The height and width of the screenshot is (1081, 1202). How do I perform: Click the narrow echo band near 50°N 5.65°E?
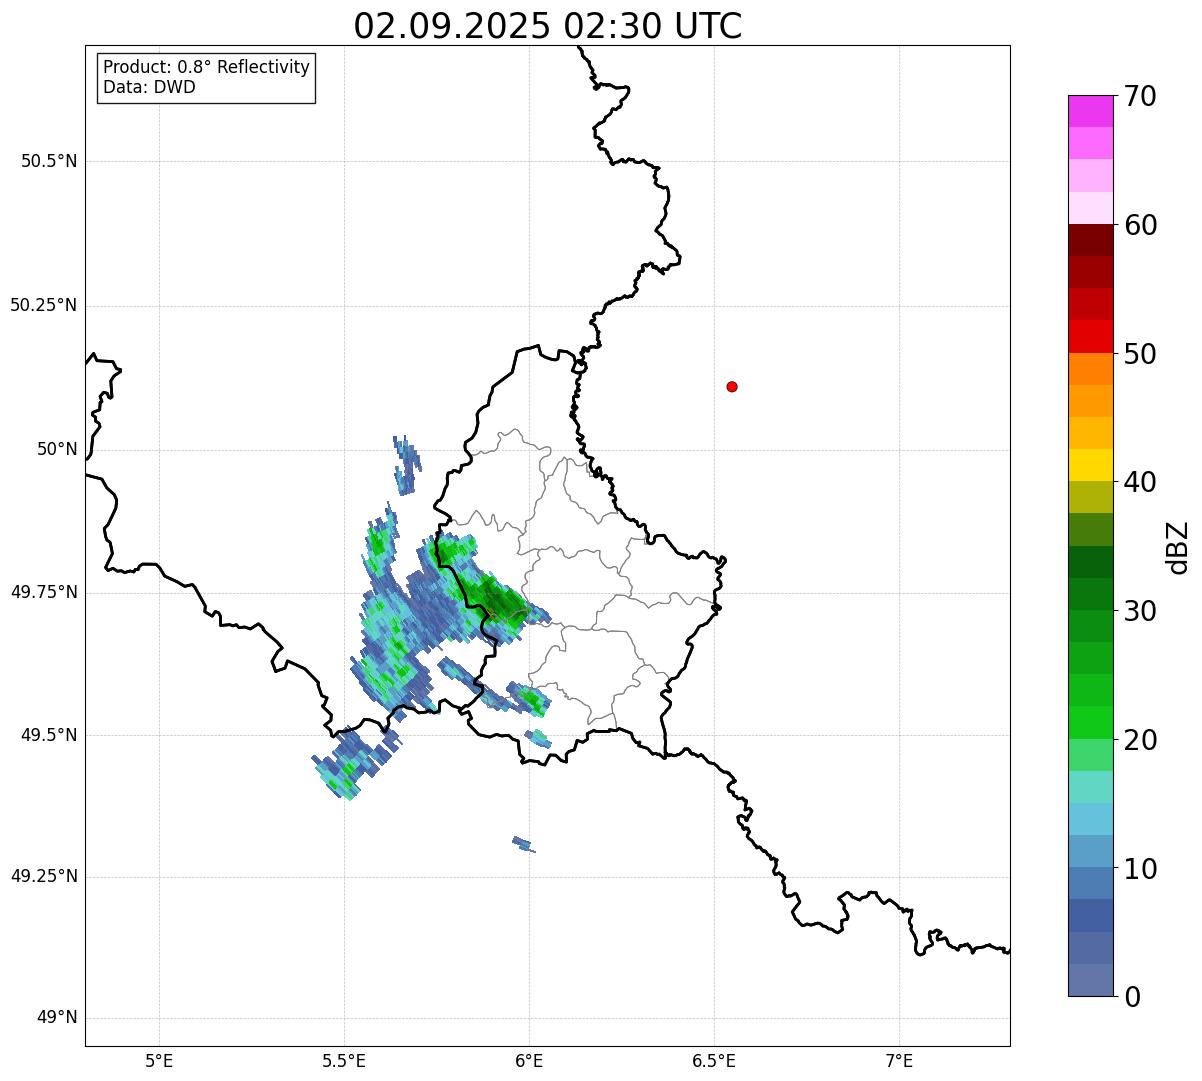pyautogui.click(x=406, y=464)
